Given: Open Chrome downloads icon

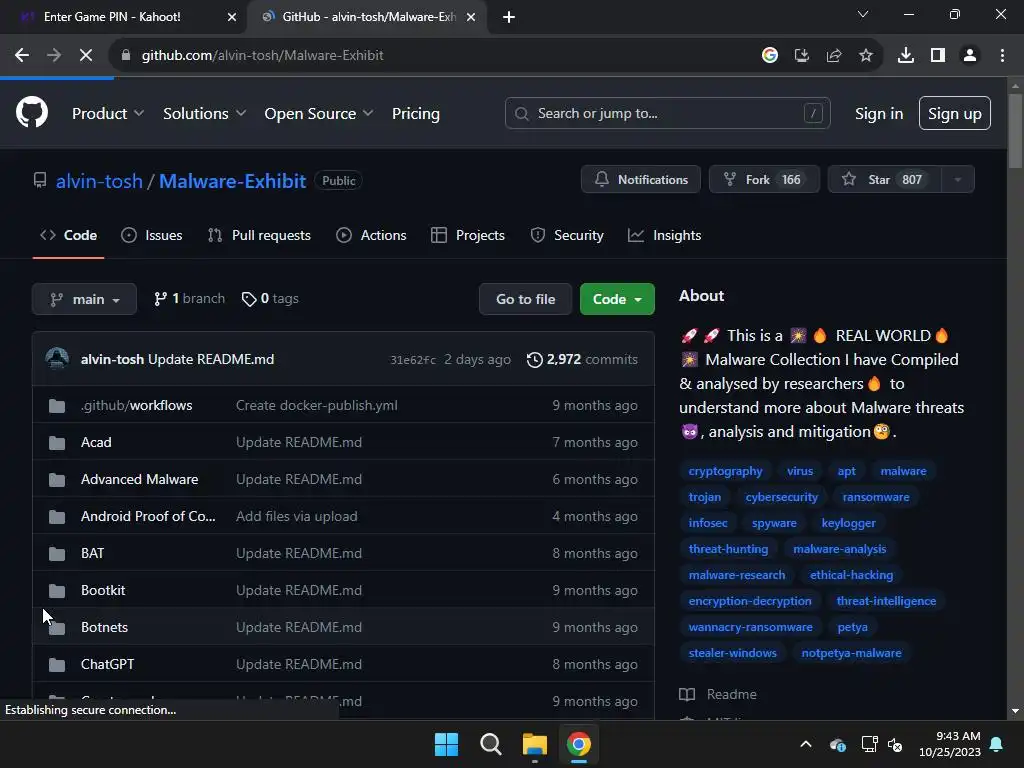Looking at the screenshot, I should tap(906, 56).
